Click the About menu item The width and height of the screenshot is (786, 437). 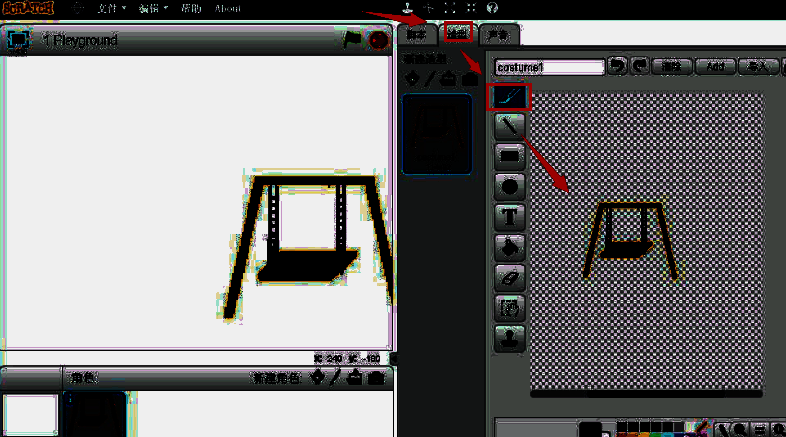(x=227, y=8)
